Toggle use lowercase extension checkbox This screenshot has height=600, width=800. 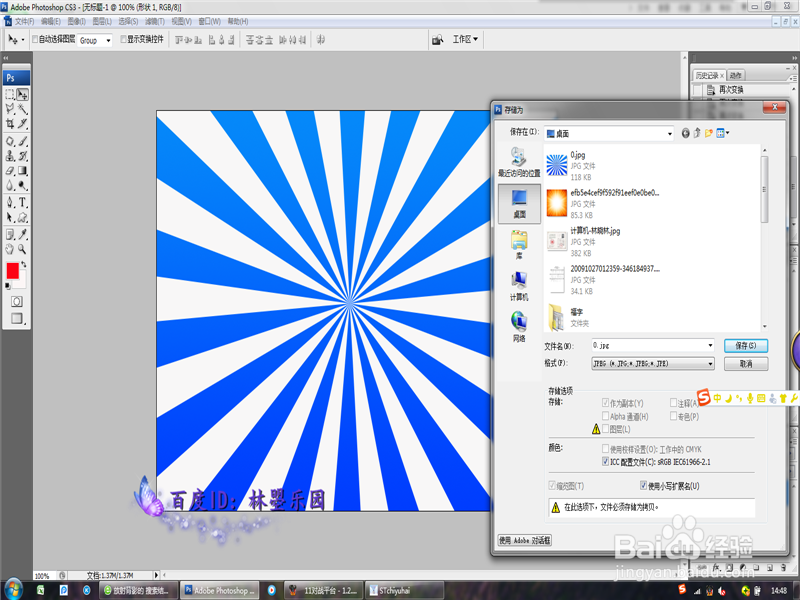[x=643, y=485]
